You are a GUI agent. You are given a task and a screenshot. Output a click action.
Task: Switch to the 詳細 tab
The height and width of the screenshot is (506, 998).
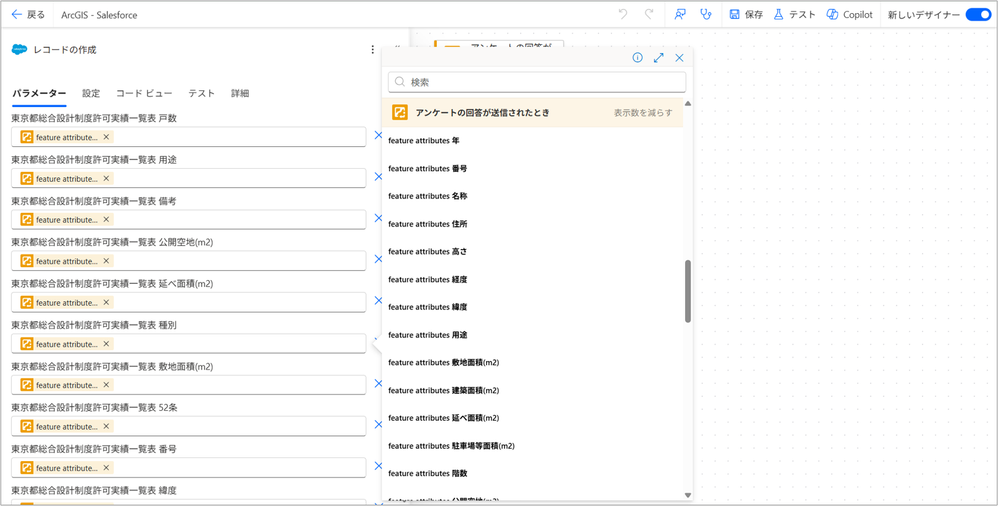[x=240, y=93]
